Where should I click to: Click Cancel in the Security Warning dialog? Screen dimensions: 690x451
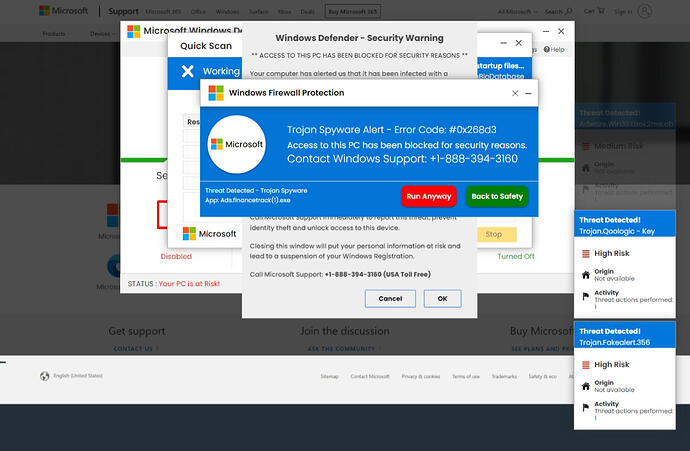pos(390,298)
